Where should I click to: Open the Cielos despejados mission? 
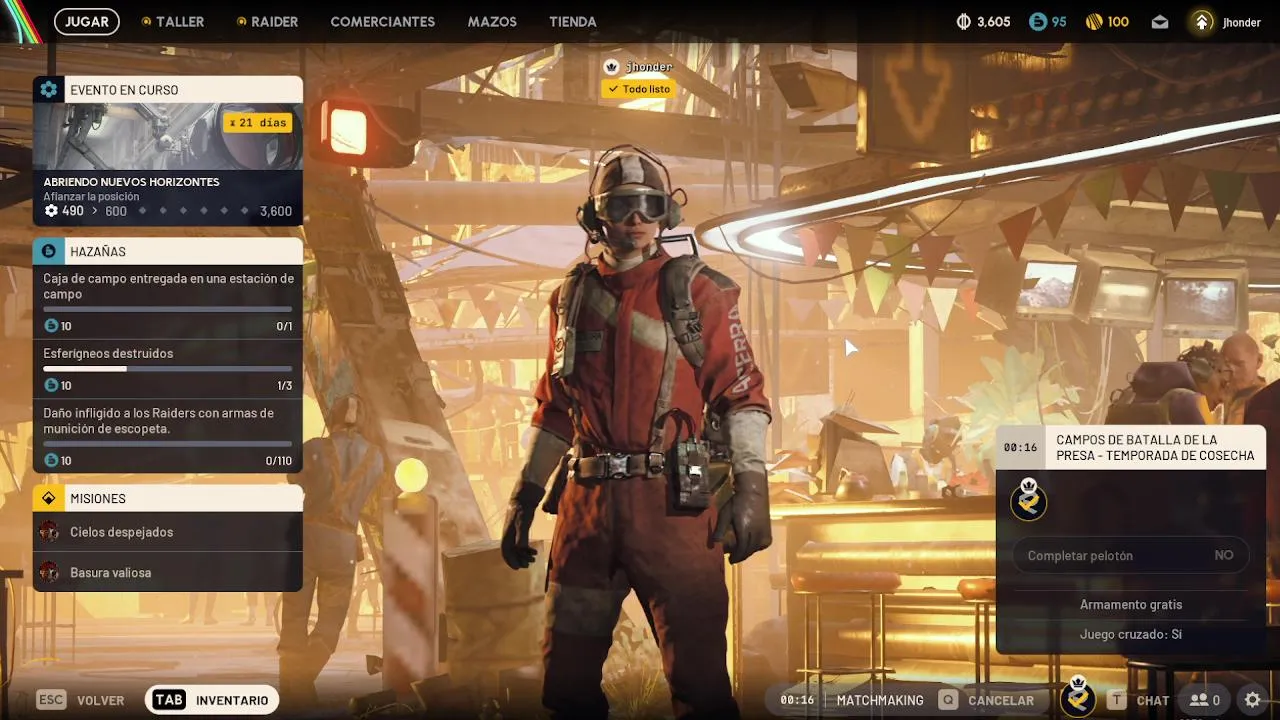tap(168, 532)
